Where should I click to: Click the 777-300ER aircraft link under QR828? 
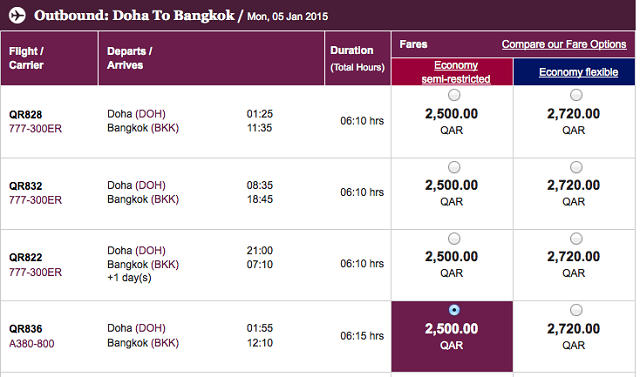click(x=36, y=129)
